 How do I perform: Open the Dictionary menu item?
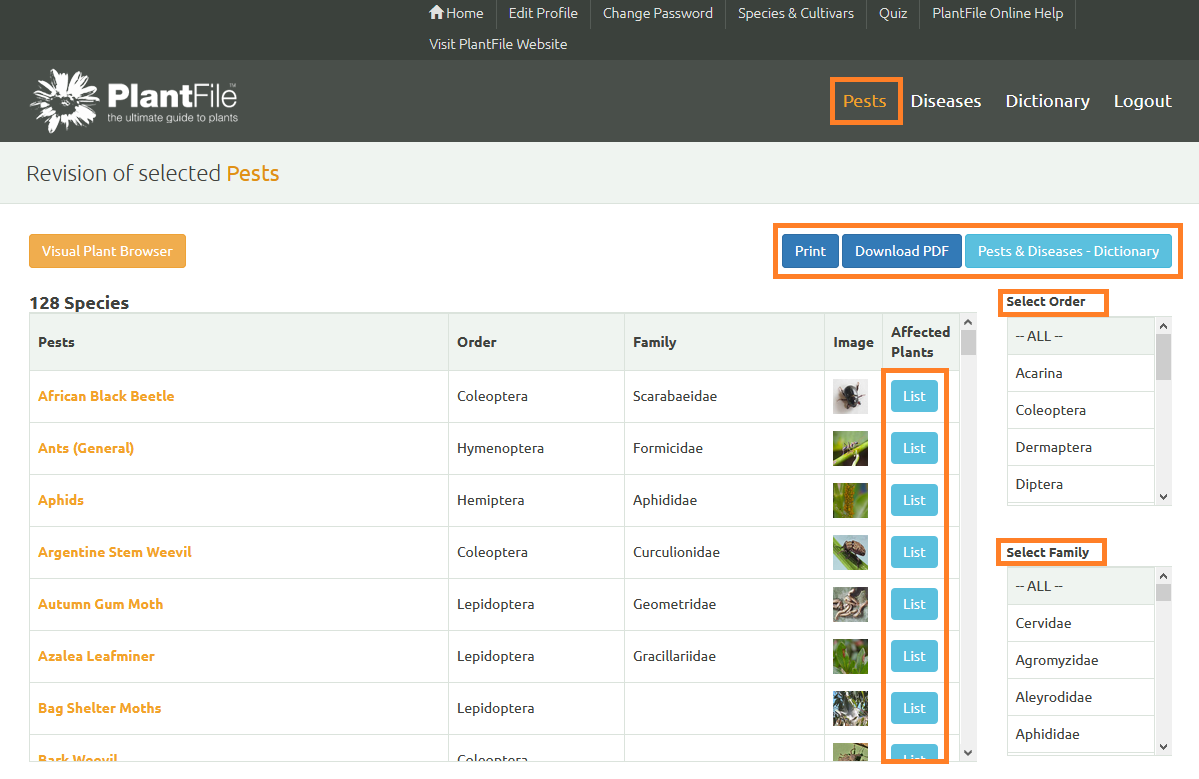[1047, 101]
